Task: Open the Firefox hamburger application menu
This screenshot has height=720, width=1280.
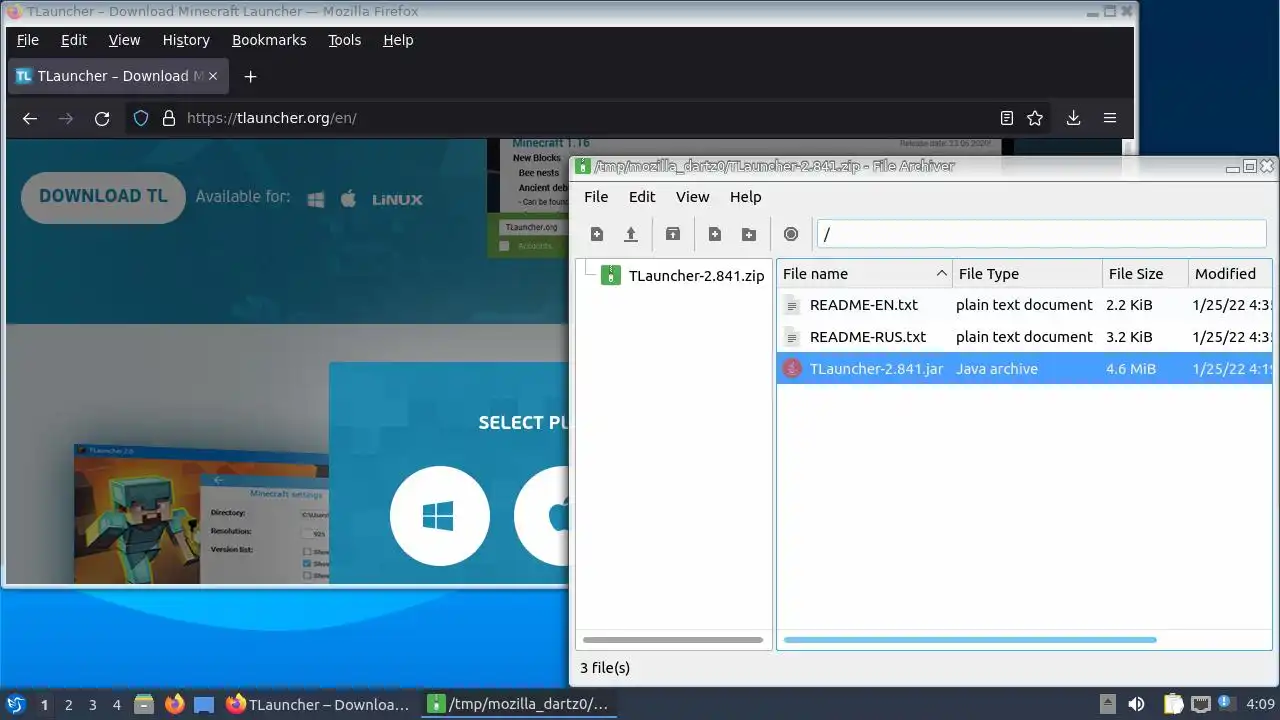Action: 1109,118
